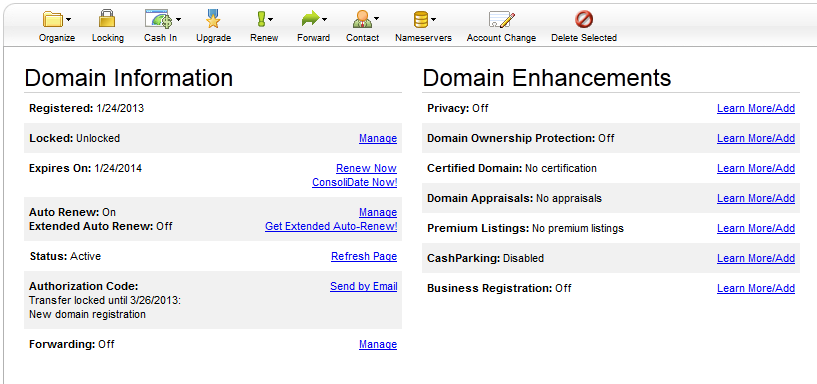Click Learn More/Add for Privacy
Image resolution: width=817 pixels, height=384 pixels.
756,108
